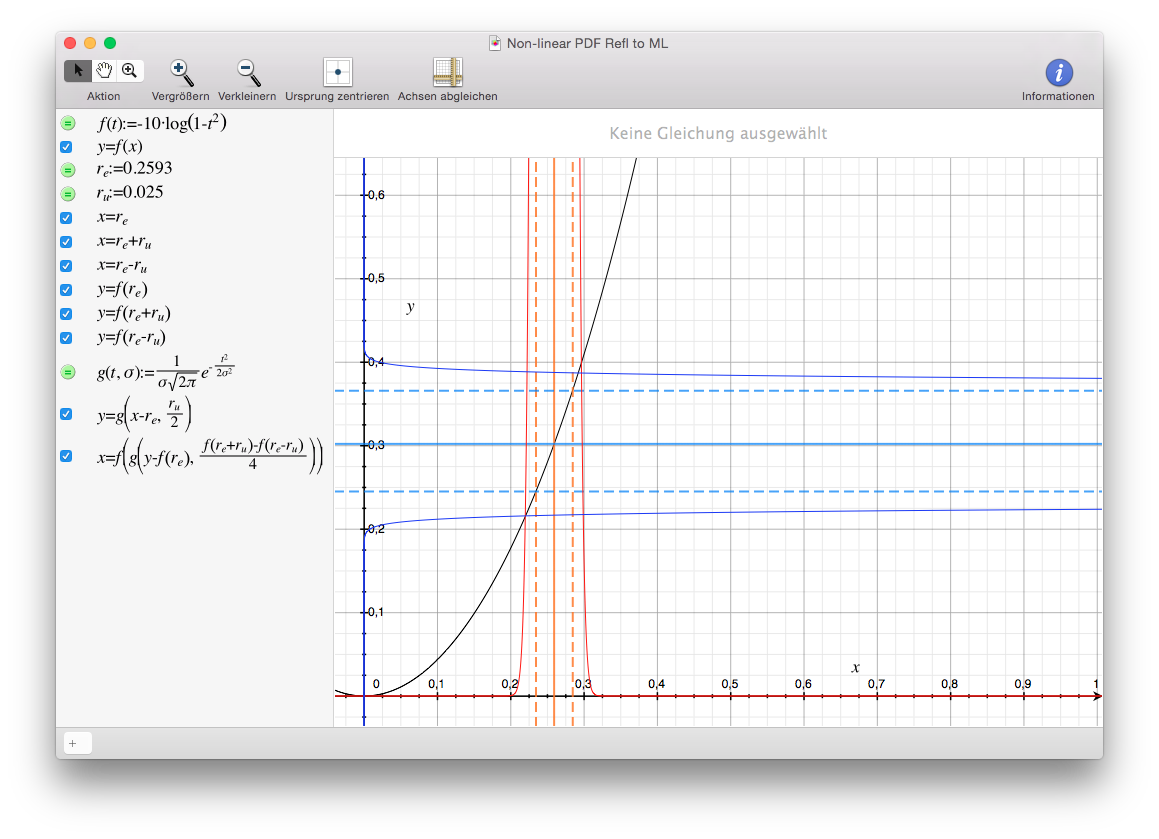Screen dimensions: 1159x839
Task: Select the x=r_e+r_u equation text
Action: (124, 242)
